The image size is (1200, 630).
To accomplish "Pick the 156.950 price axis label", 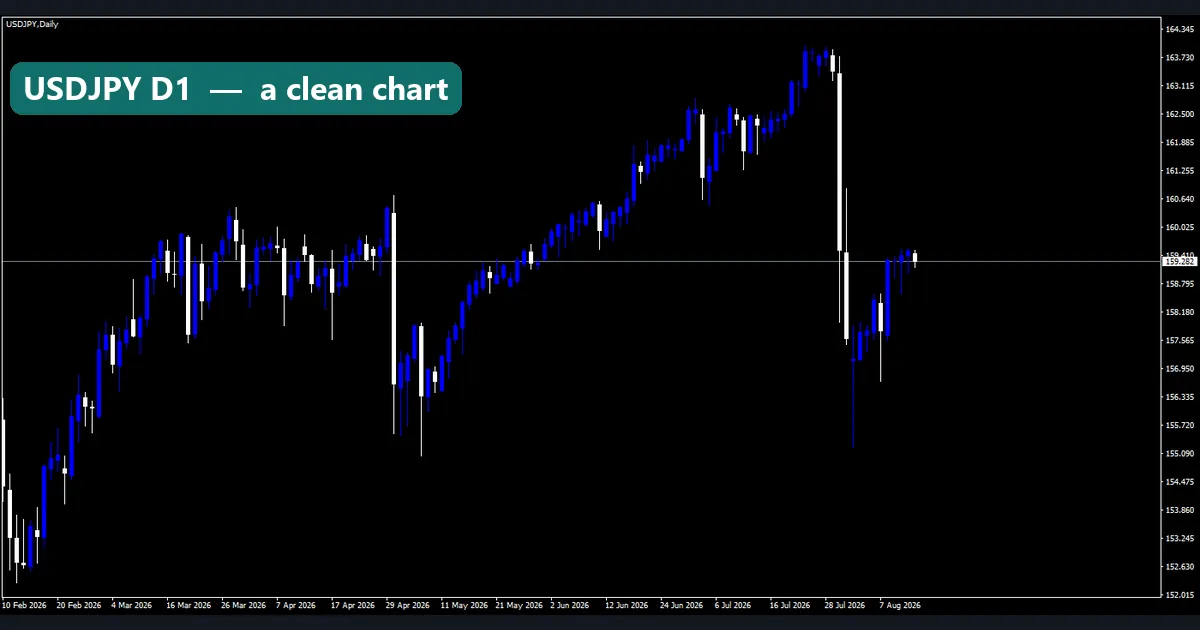I will pos(1180,368).
